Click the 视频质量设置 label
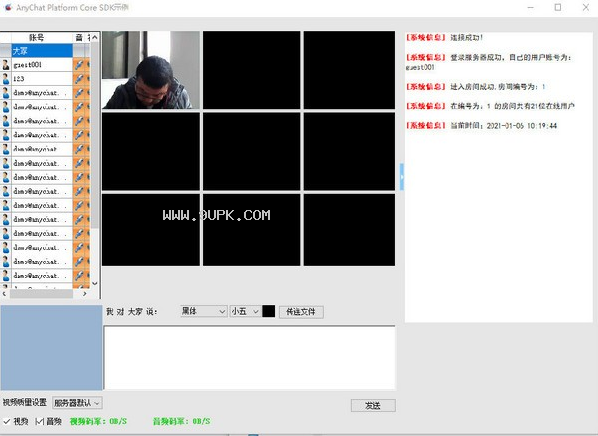This screenshot has height=436, width=598. pyautogui.click(x=24, y=402)
